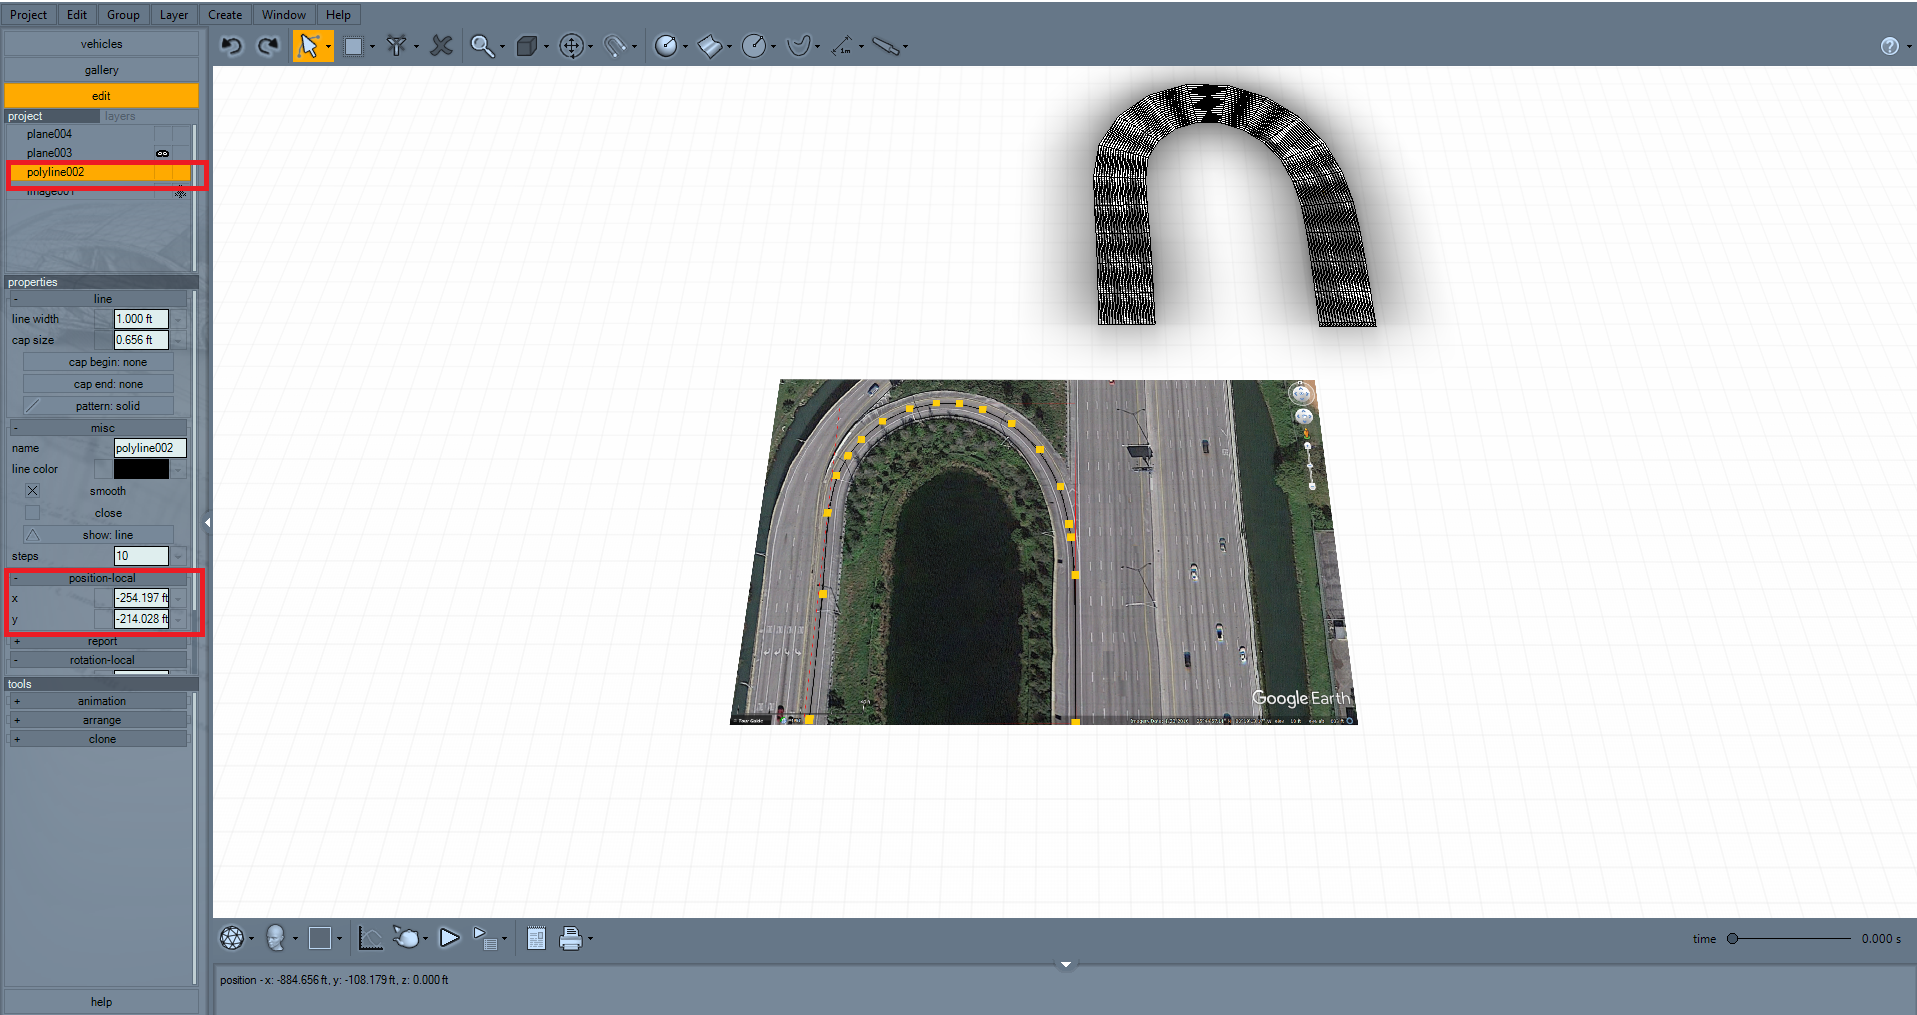Viewport: 1917px width, 1015px height.
Task: Click the curved plane surface tool icon
Action: [710, 46]
